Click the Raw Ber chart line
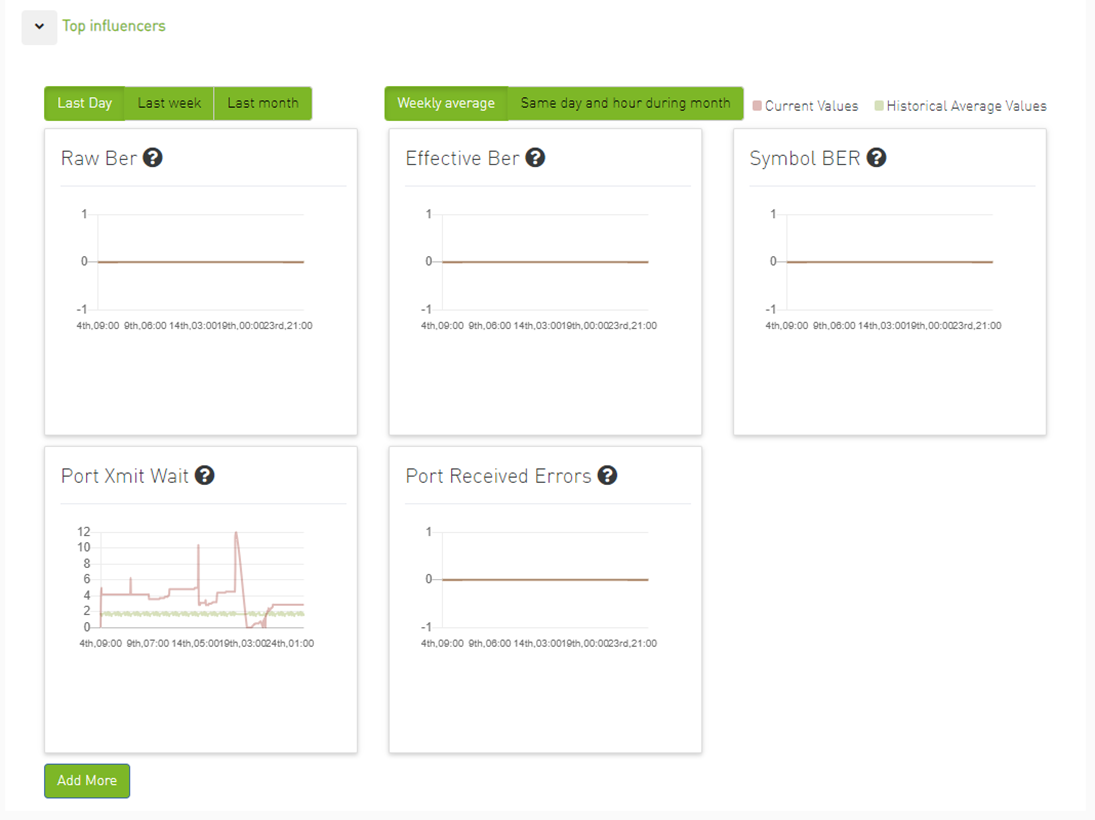Viewport: 1095px width, 820px height. coord(200,262)
